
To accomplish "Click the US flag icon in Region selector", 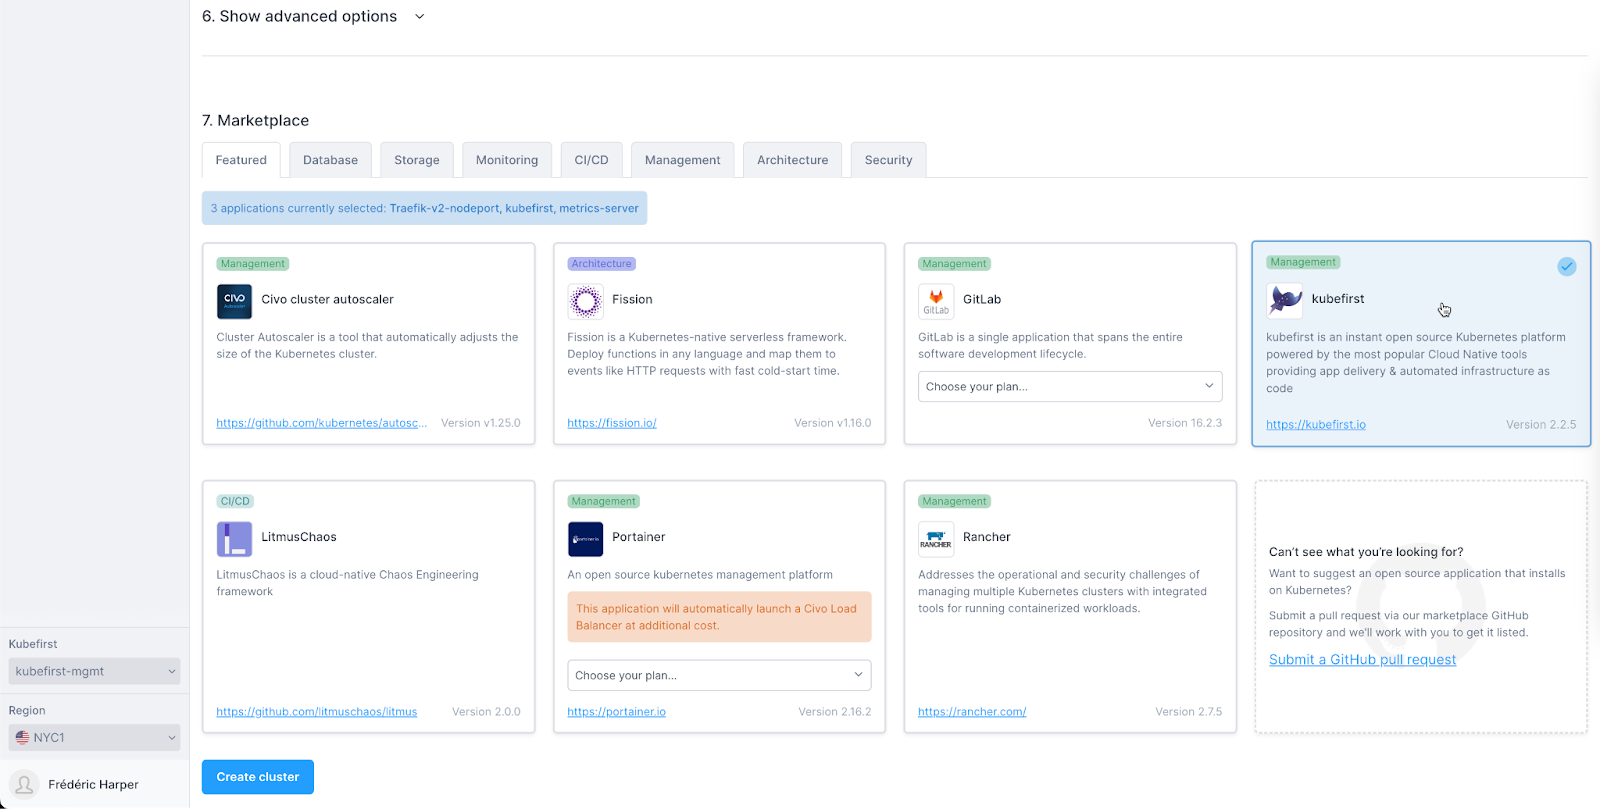I will point(22,738).
